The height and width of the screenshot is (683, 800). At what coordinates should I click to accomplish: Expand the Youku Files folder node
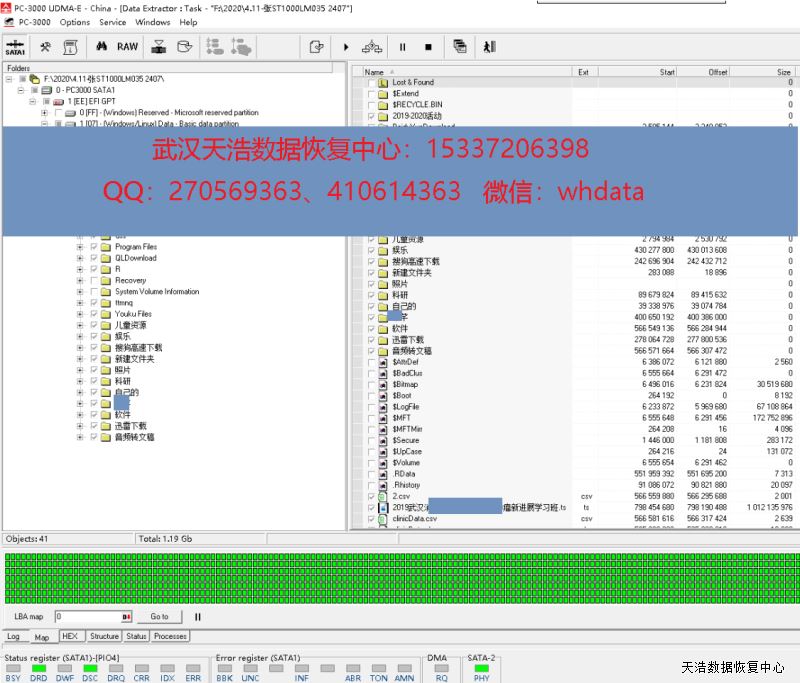click(80, 314)
